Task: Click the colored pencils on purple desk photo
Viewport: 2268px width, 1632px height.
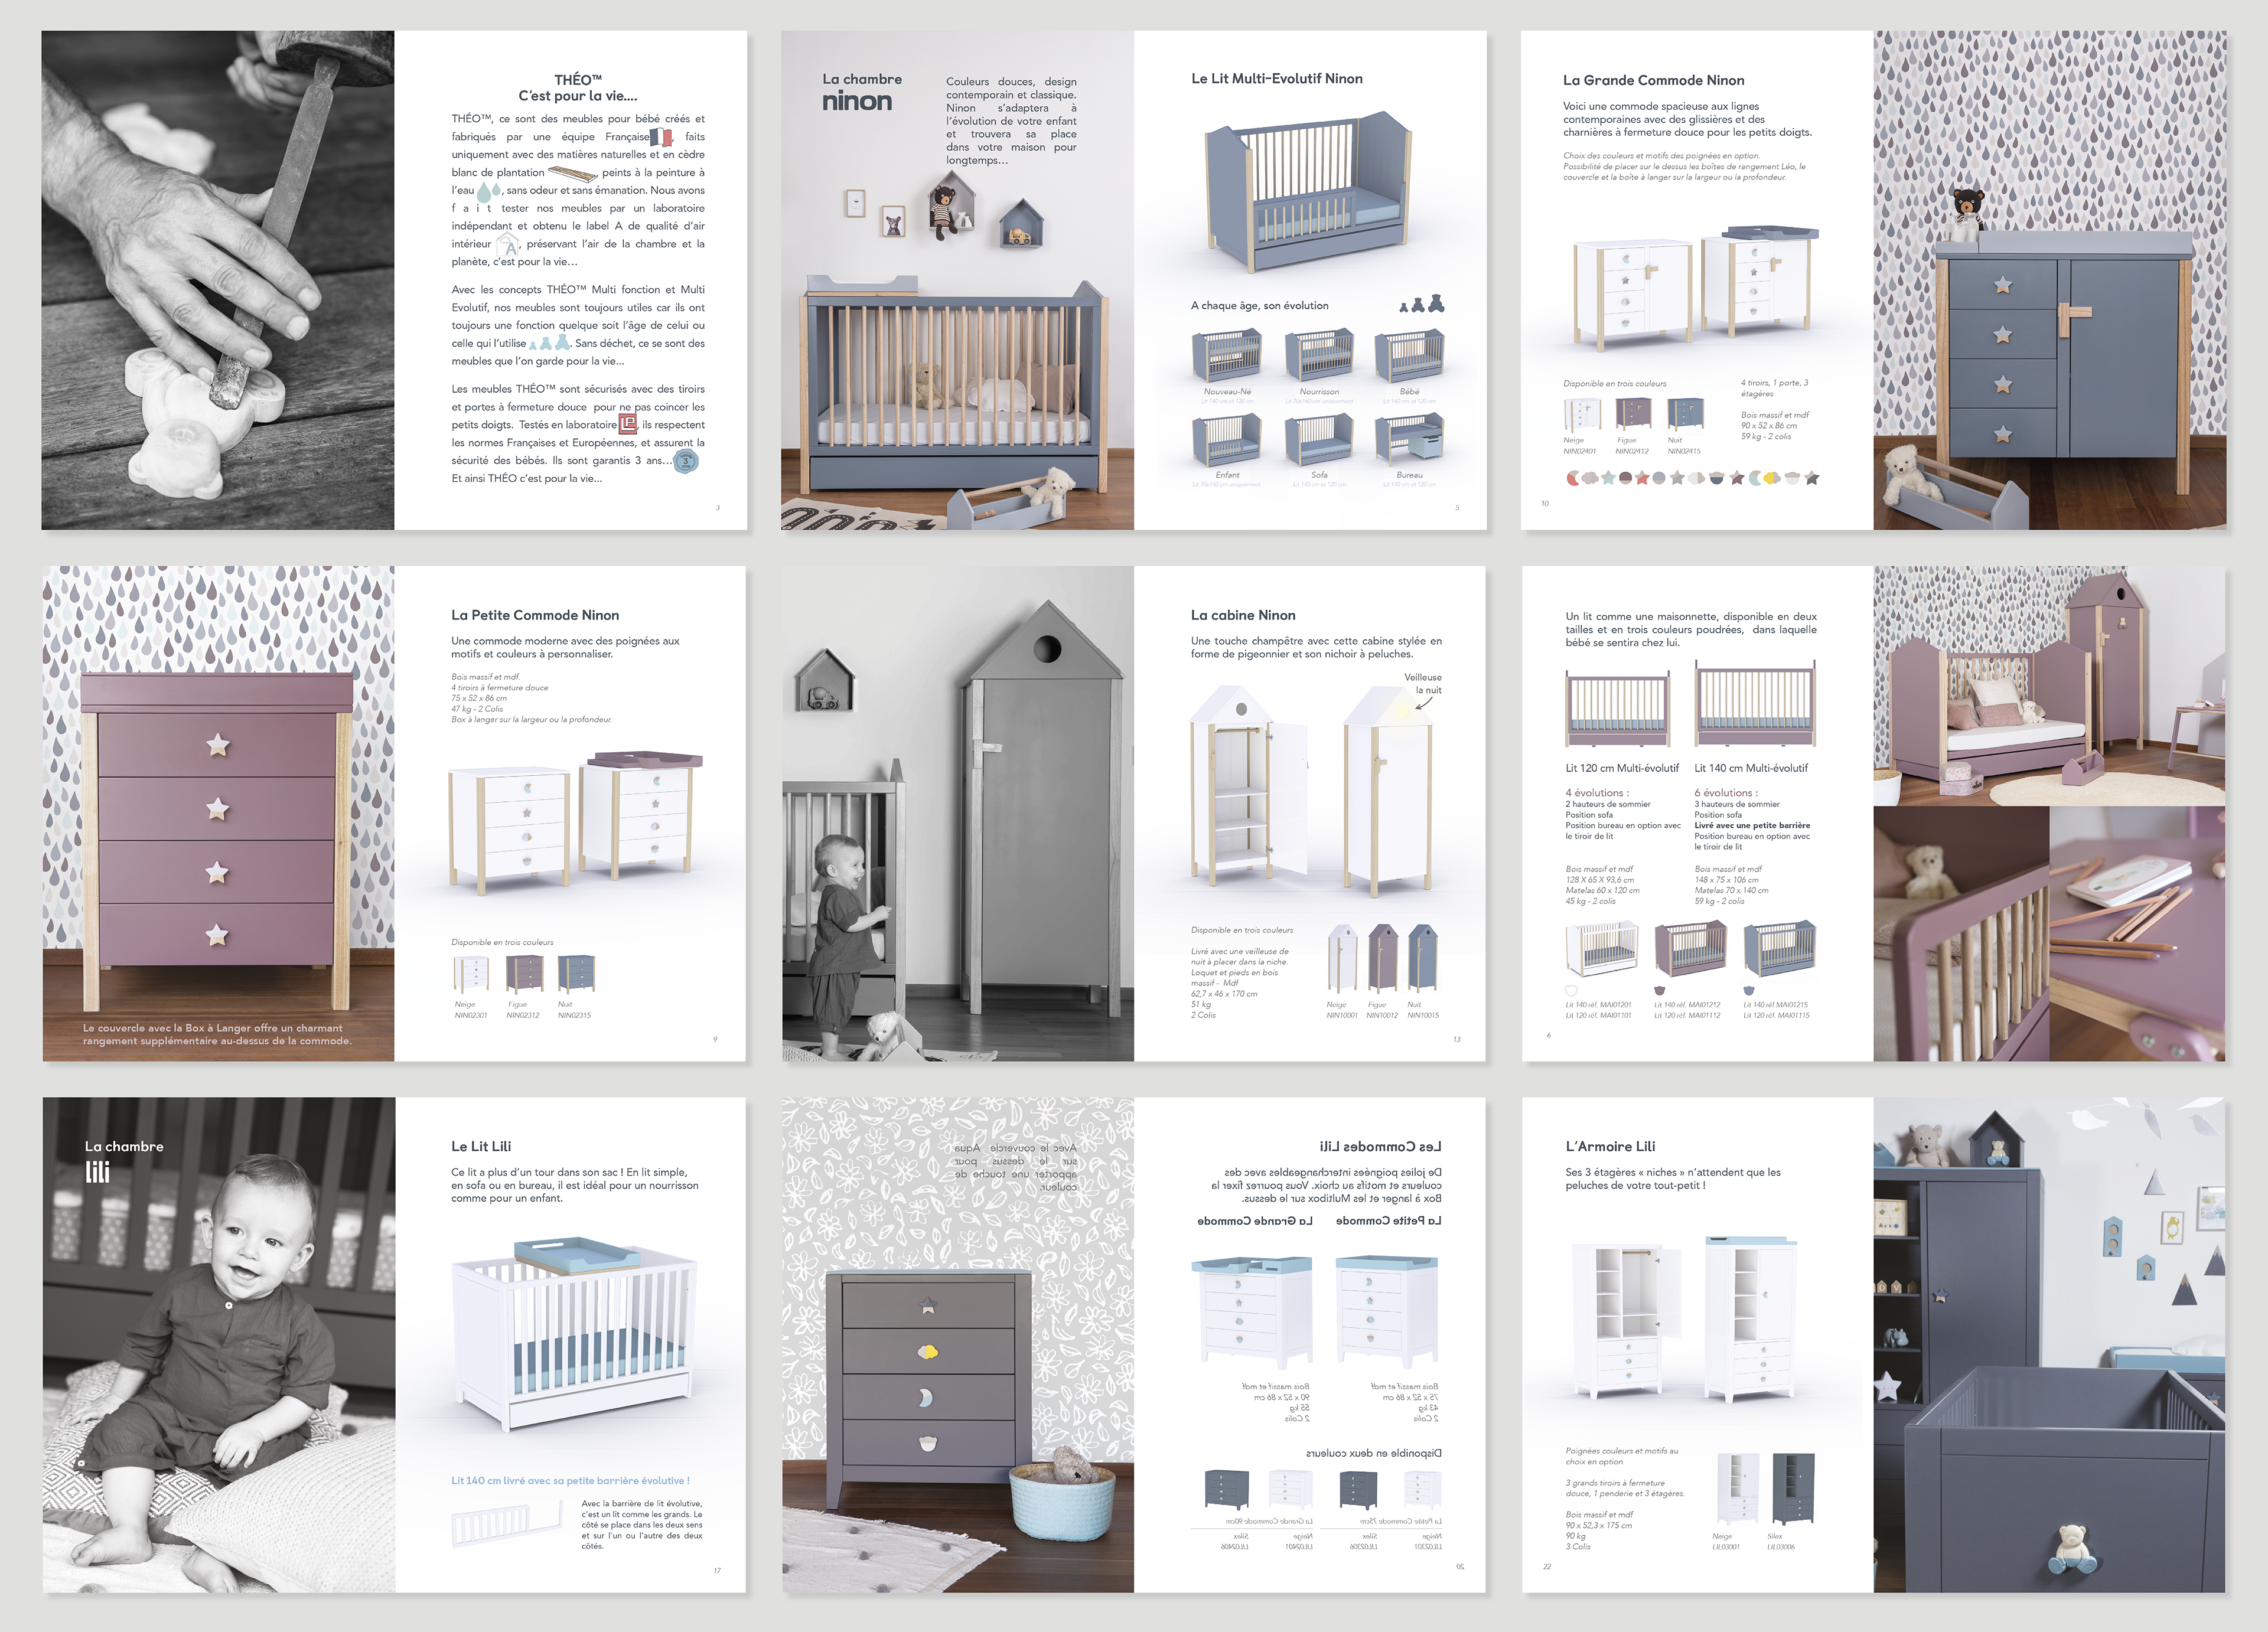Action: tap(2138, 933)
